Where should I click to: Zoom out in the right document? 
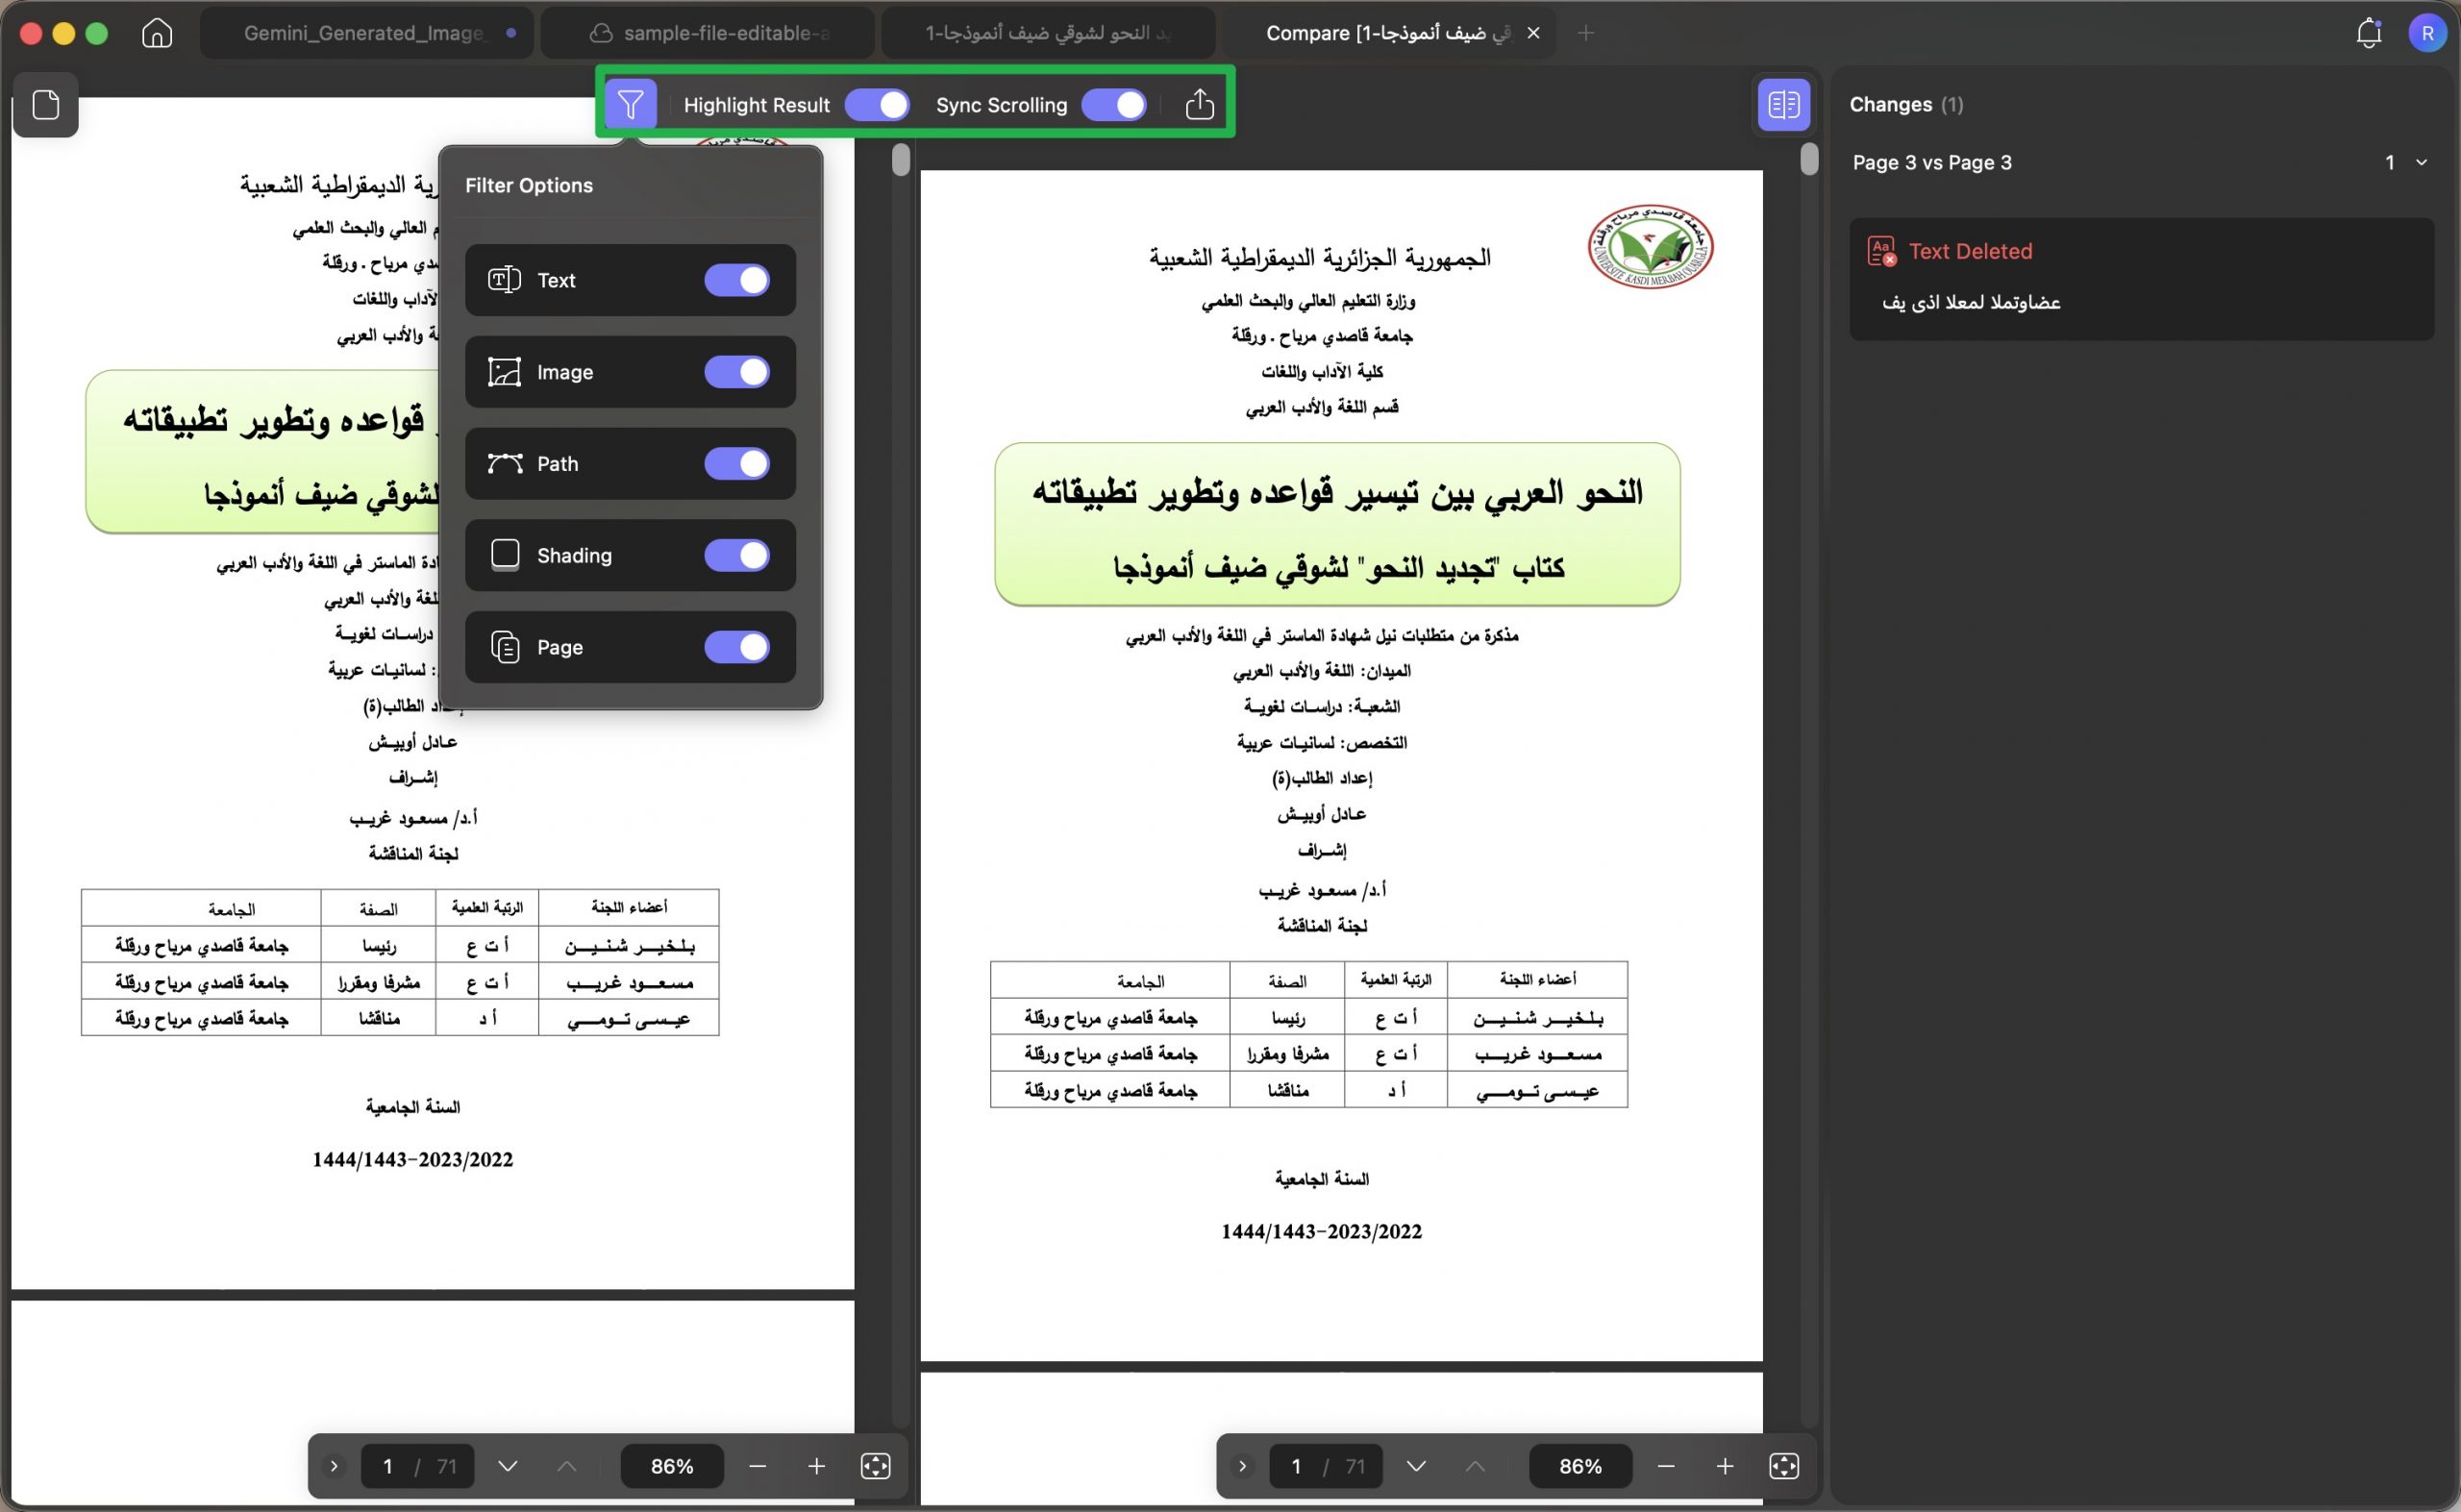1665,1466
